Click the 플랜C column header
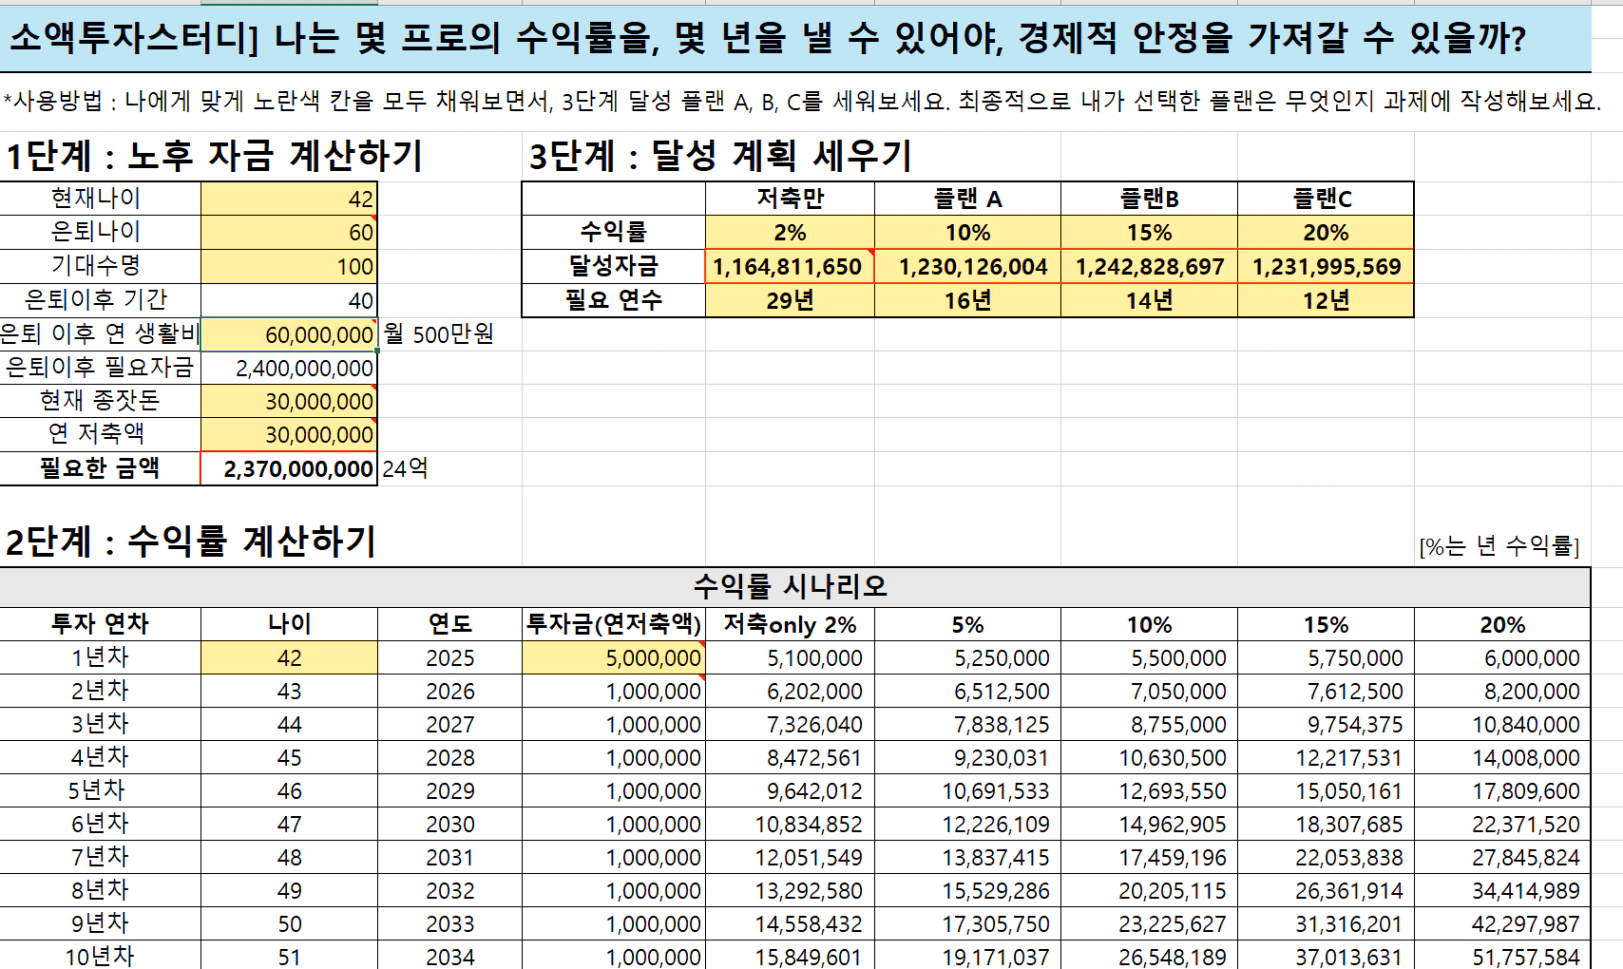The width and height of the screenshot is (1623, 969). (x=1326, y=198)
